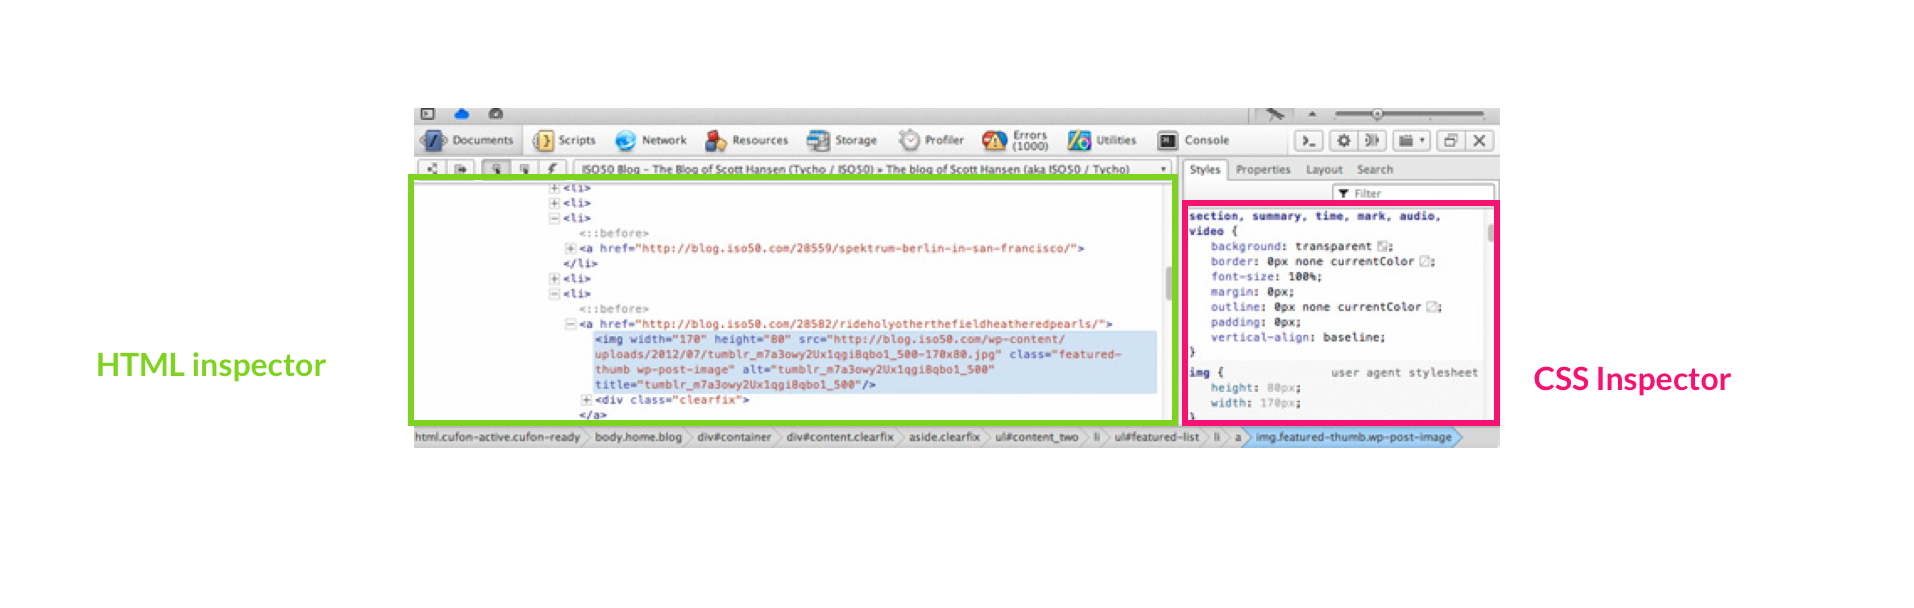
Task: Click the Errors warning icon
Action: (994, 141)
